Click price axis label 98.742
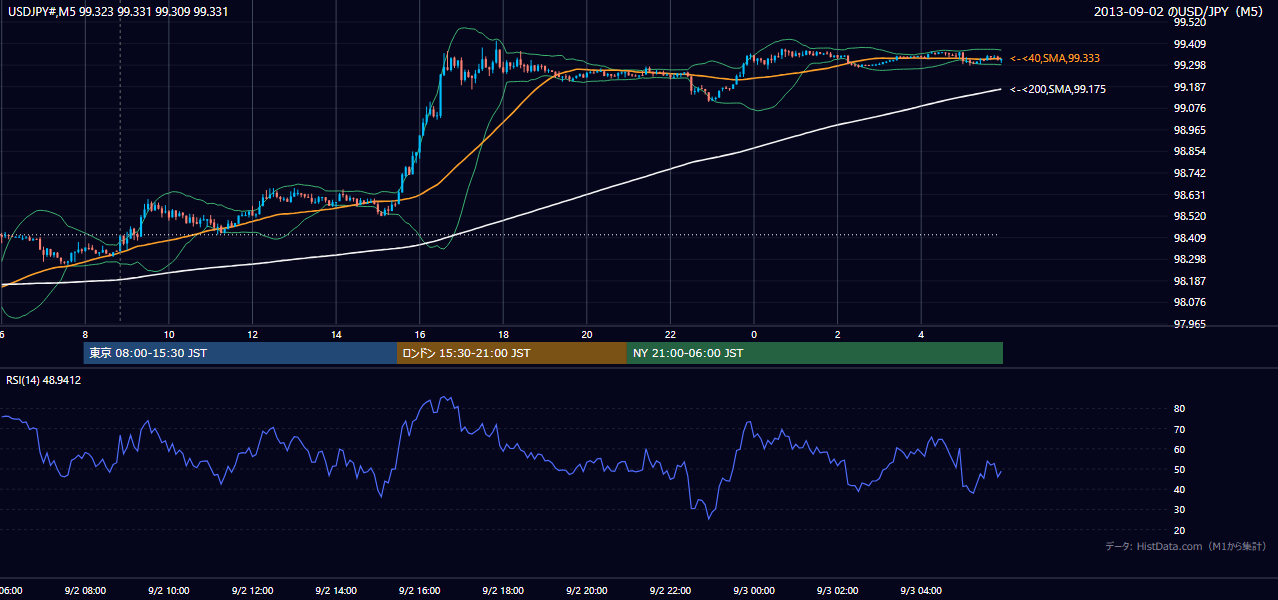1278x600 pixels. coord(1188,173)
